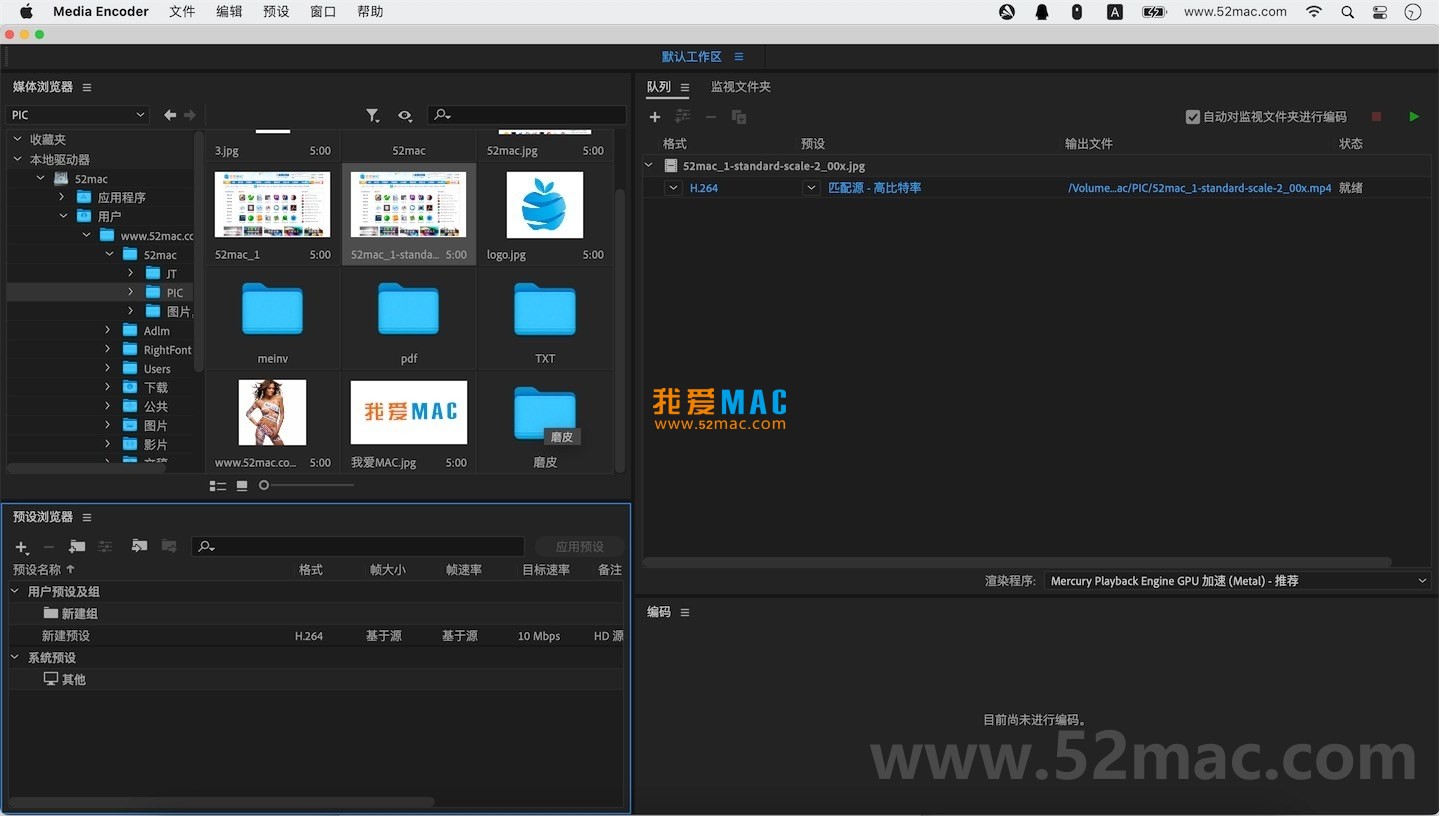
Task: Click the 匹配源 - 高比特率 preset link
Action: (875, 188)
